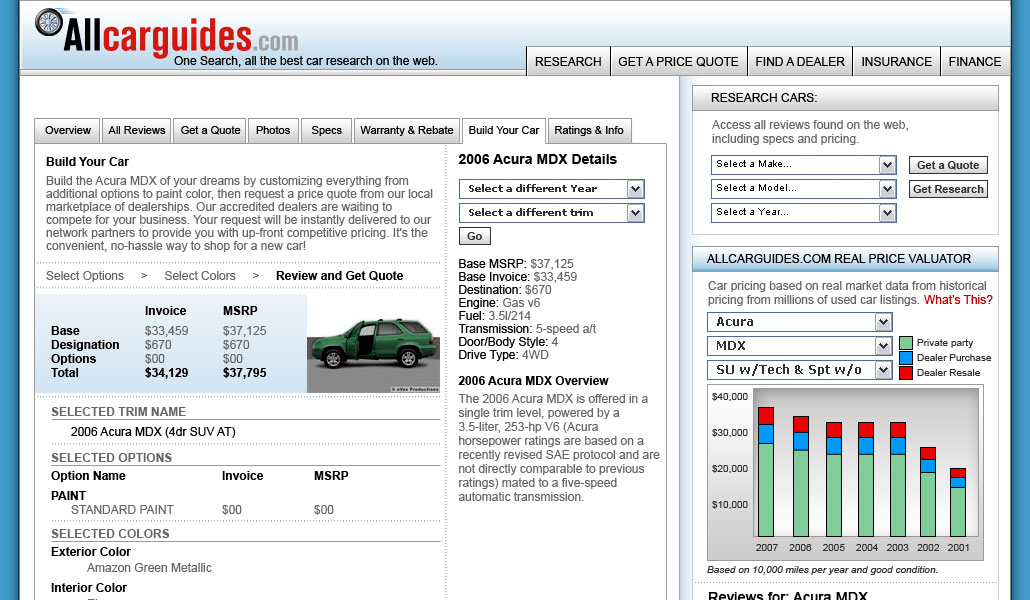This screenshot has width=1030, height=600.
Task: Click the Get a Quote sidebar button
Action: (x=947, y=165)
